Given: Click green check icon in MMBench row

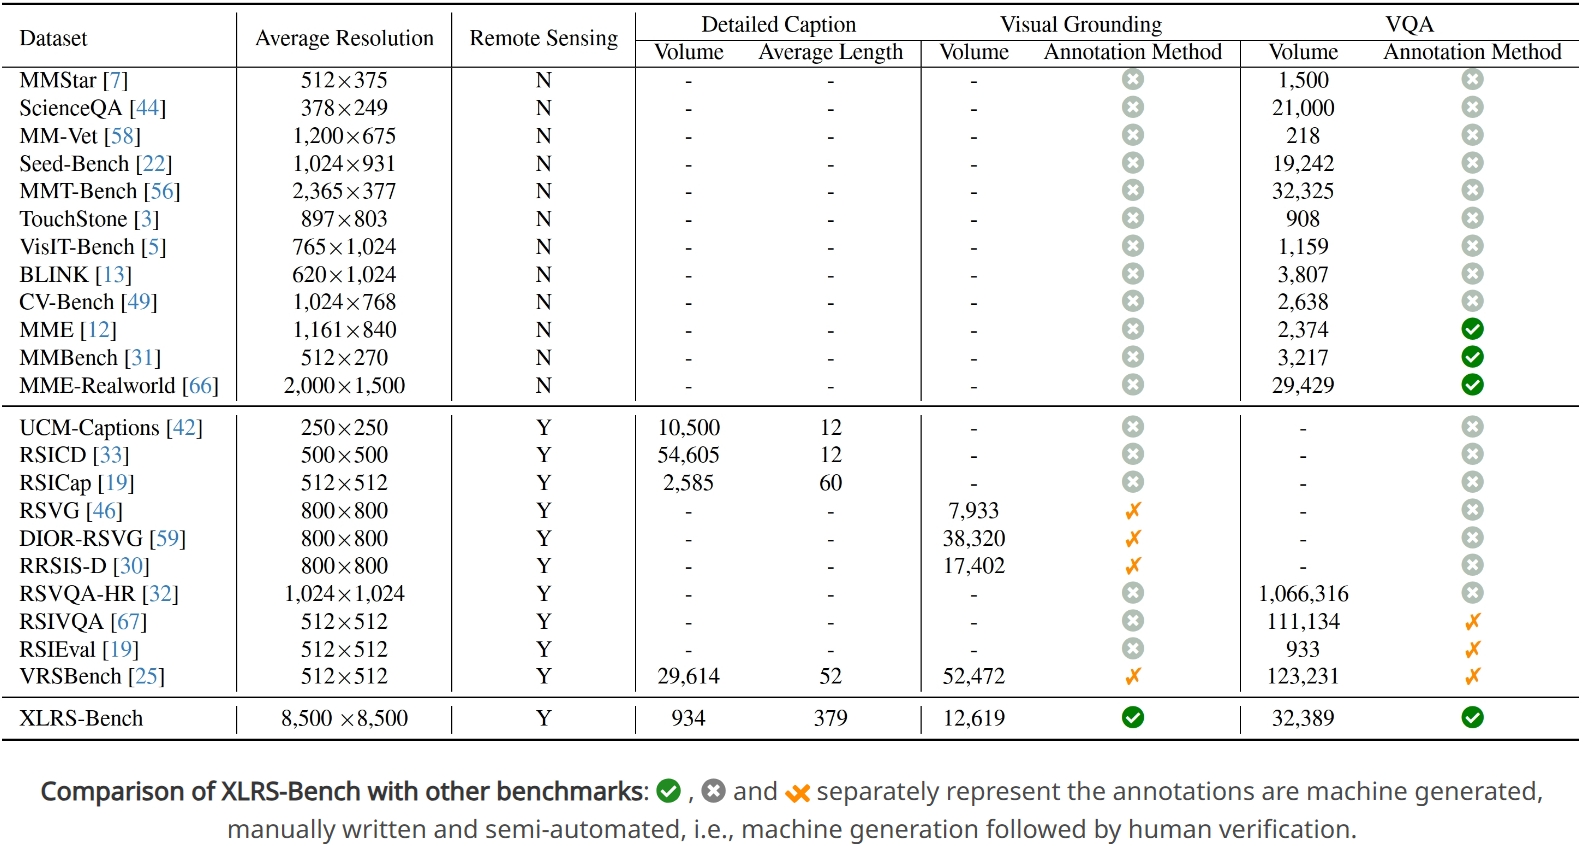Looking at the screenshot, I should pos(1472,357).
